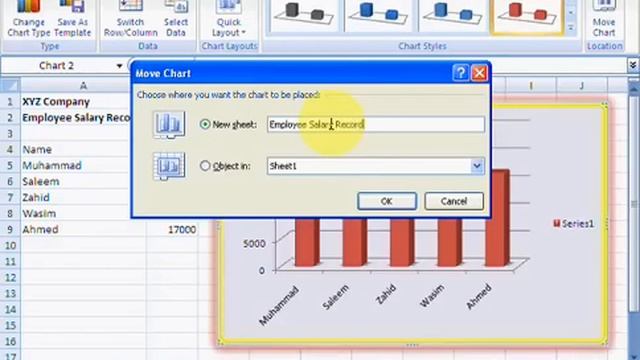Click the embedded object chart icon
Viewport: 640px width, 360px height.
pyautogui.click(x=169, y=166)
